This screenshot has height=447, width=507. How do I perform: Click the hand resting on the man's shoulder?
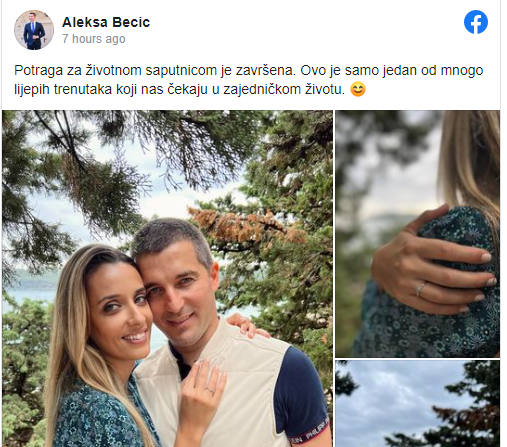coord(245,325)
